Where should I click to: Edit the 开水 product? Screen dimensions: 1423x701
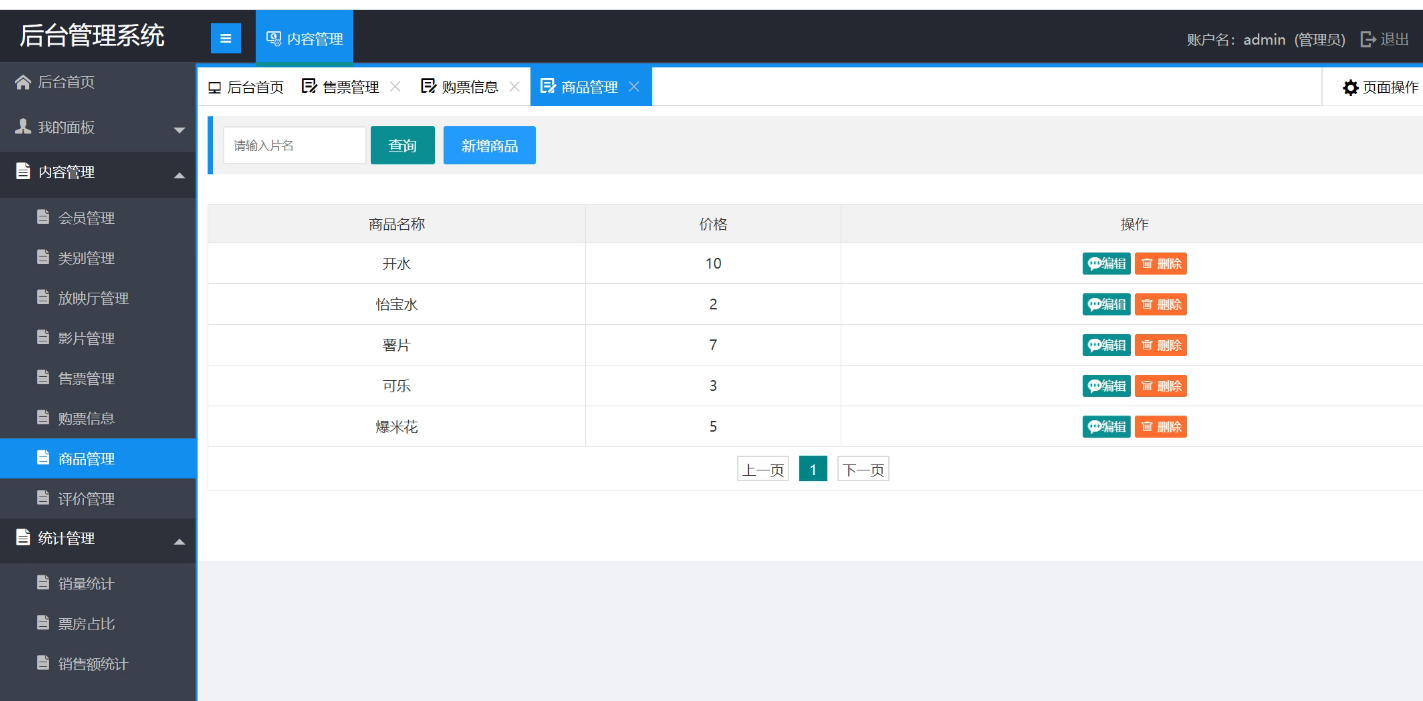click(1107, 264)
